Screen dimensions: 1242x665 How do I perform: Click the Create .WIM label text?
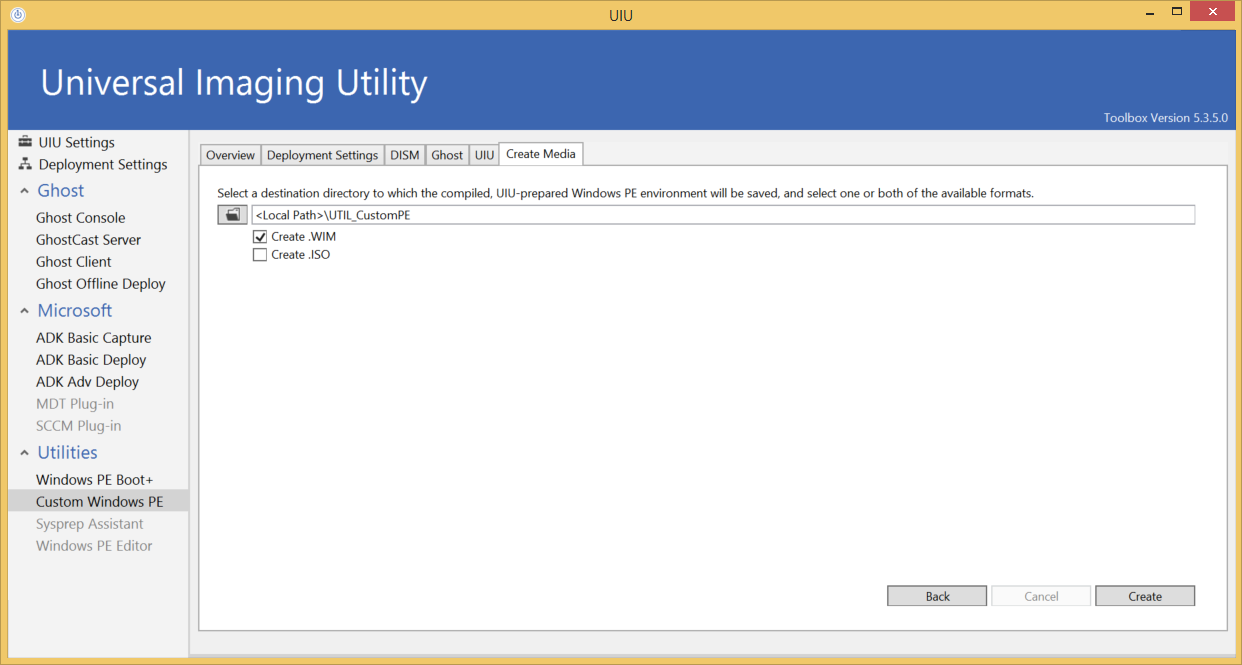click(x=304, y=237)
